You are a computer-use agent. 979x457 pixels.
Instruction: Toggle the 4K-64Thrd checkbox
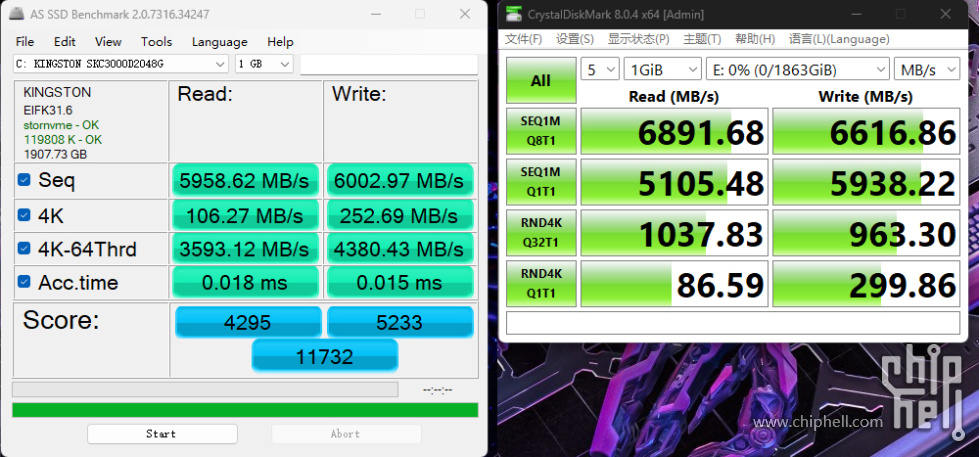24,248
